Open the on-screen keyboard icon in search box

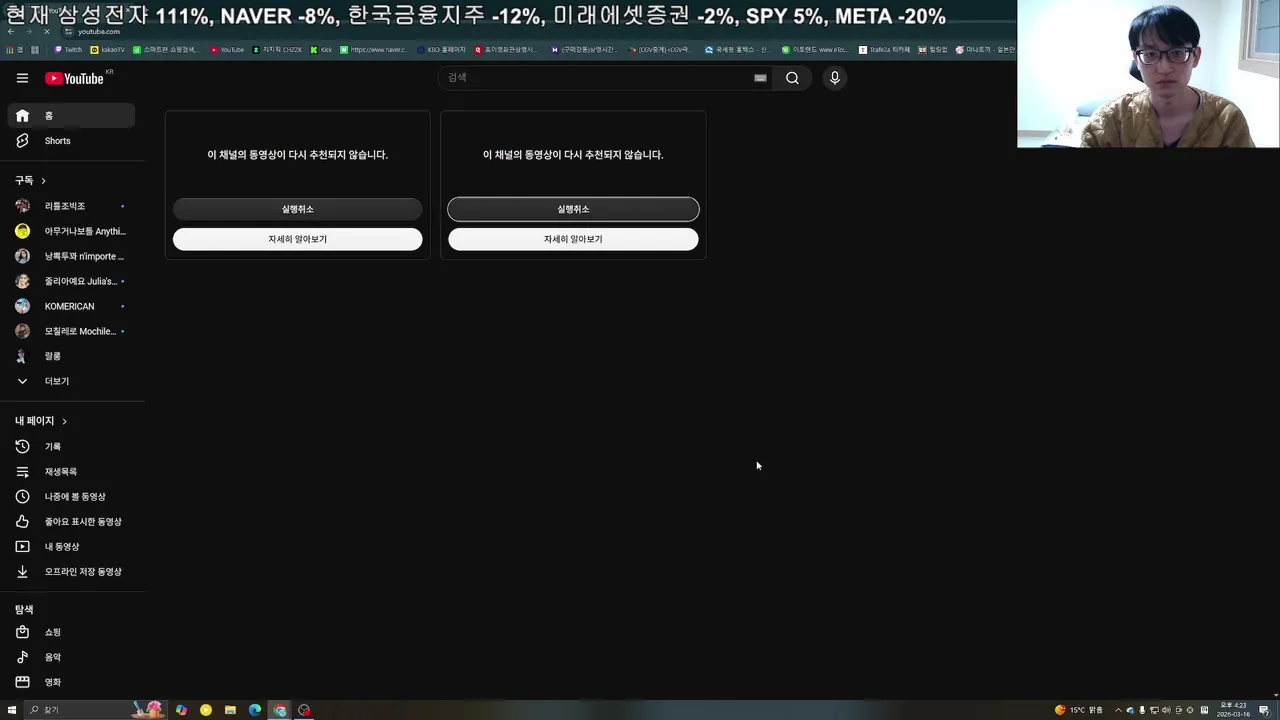(x=760, y=78)
